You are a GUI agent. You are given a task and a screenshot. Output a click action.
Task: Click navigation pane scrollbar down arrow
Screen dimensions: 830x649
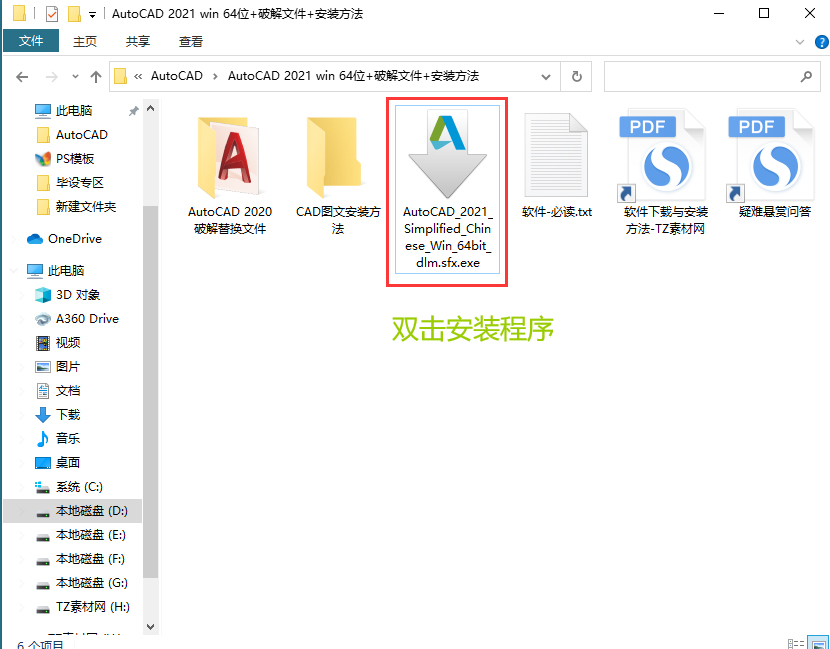click(x=150, y=627)
